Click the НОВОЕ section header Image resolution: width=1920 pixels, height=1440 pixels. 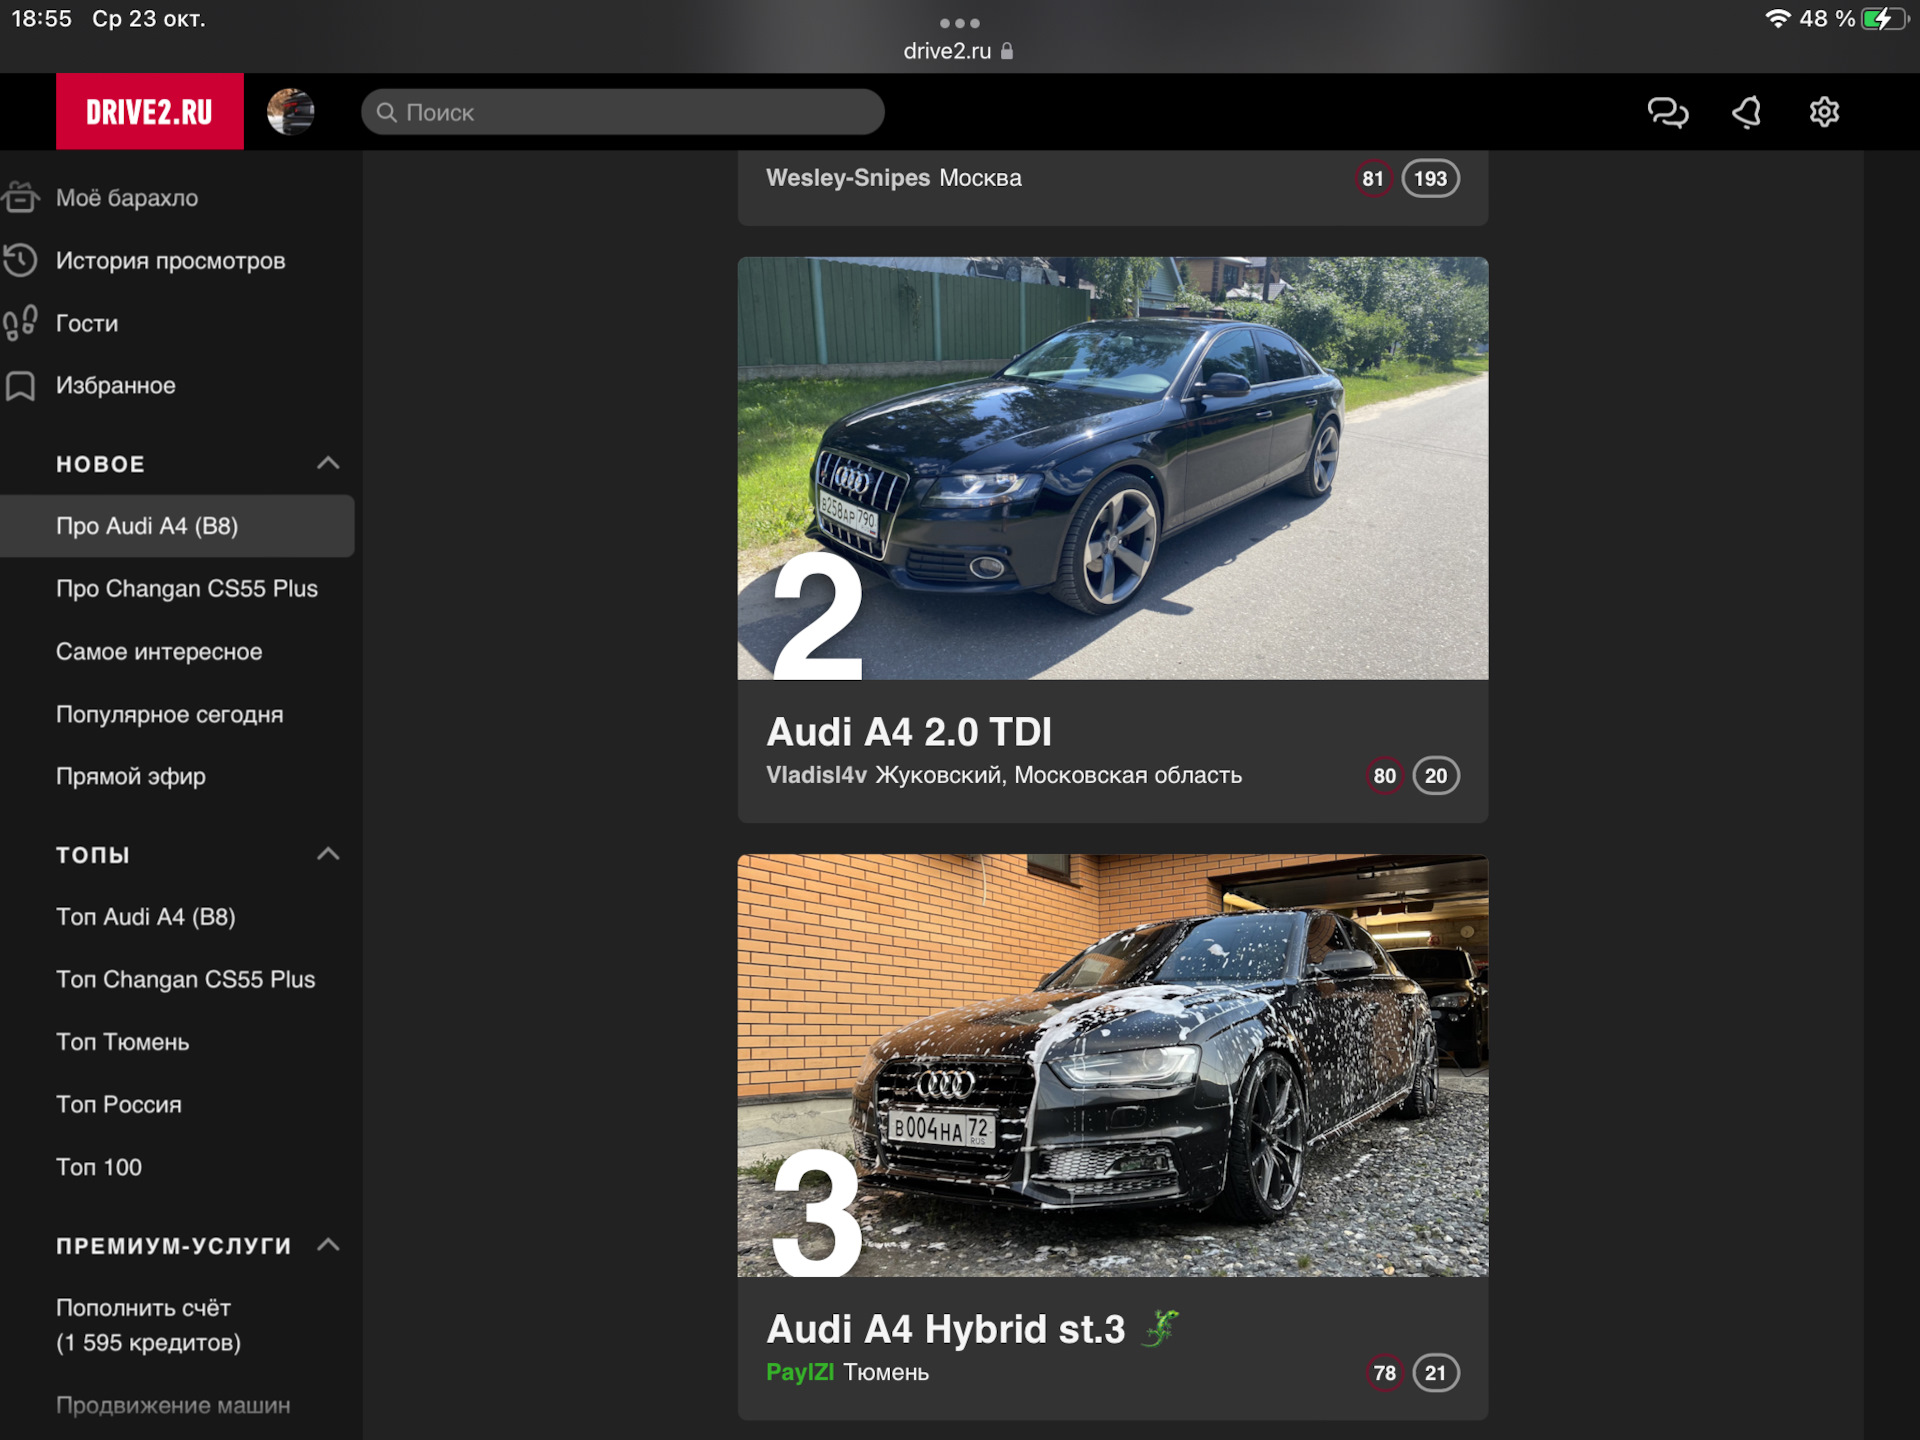tap(101, 464)
